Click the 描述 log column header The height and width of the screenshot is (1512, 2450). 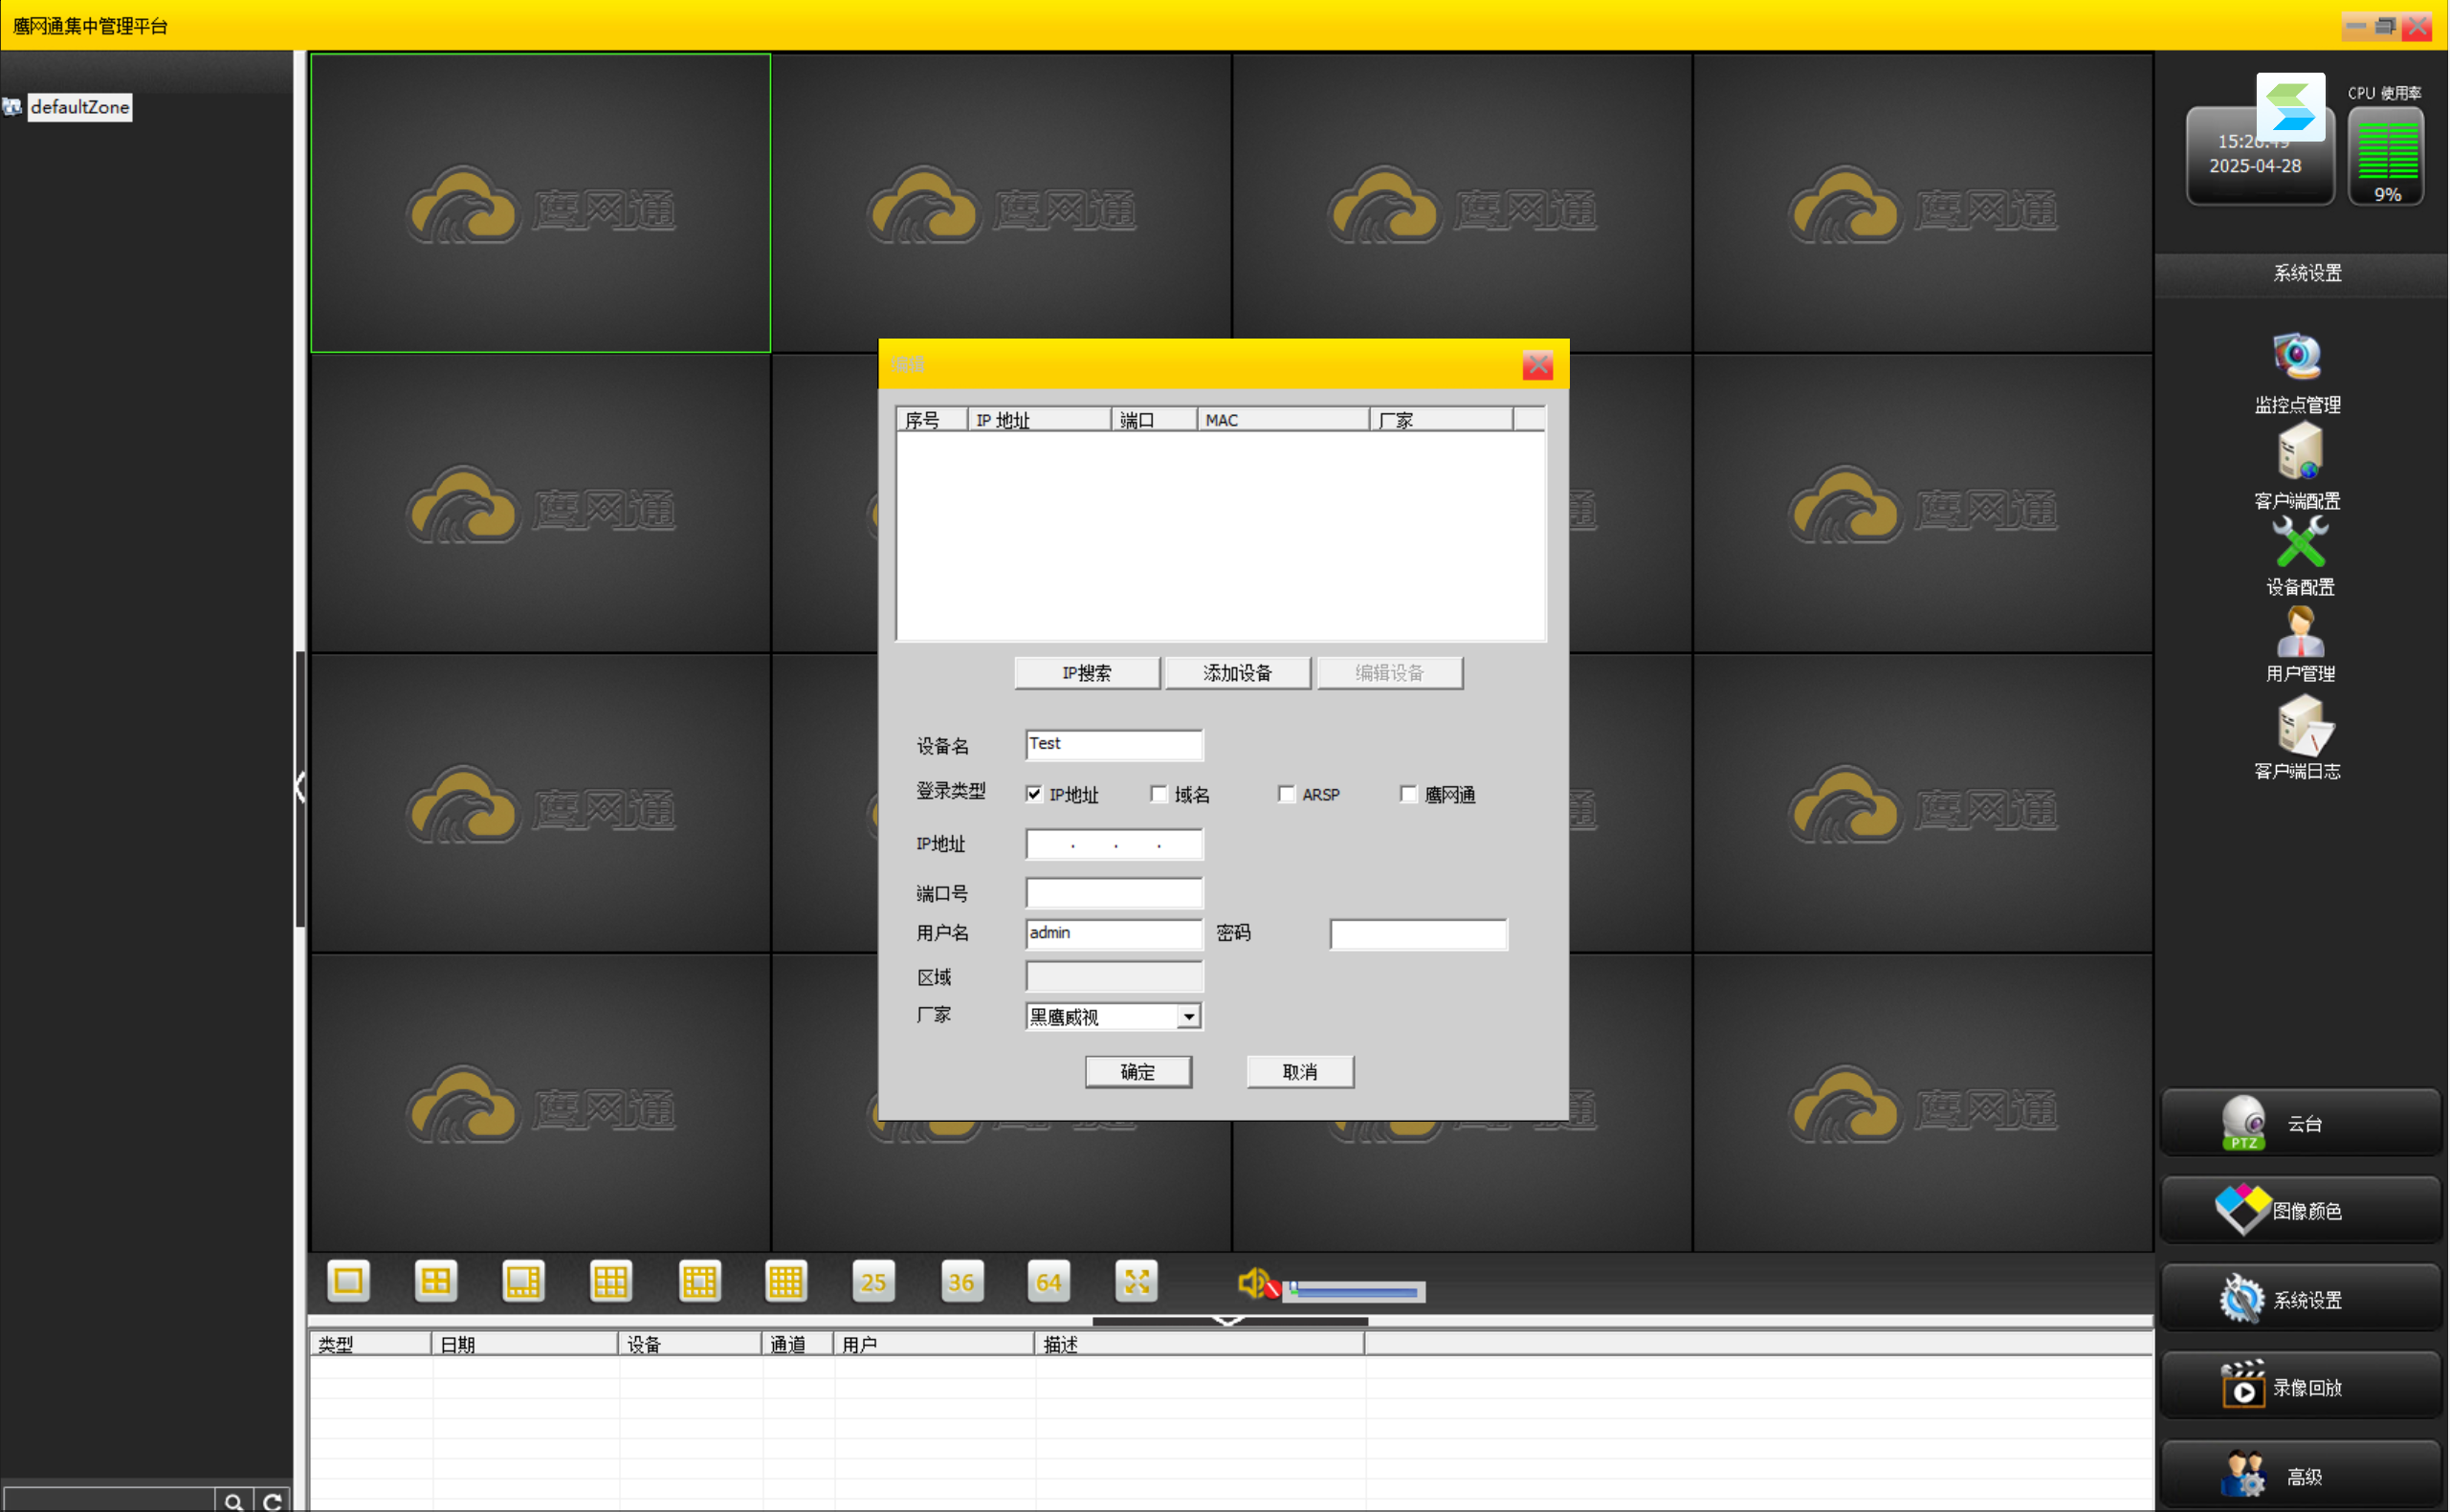(x=1200, y=1344)
